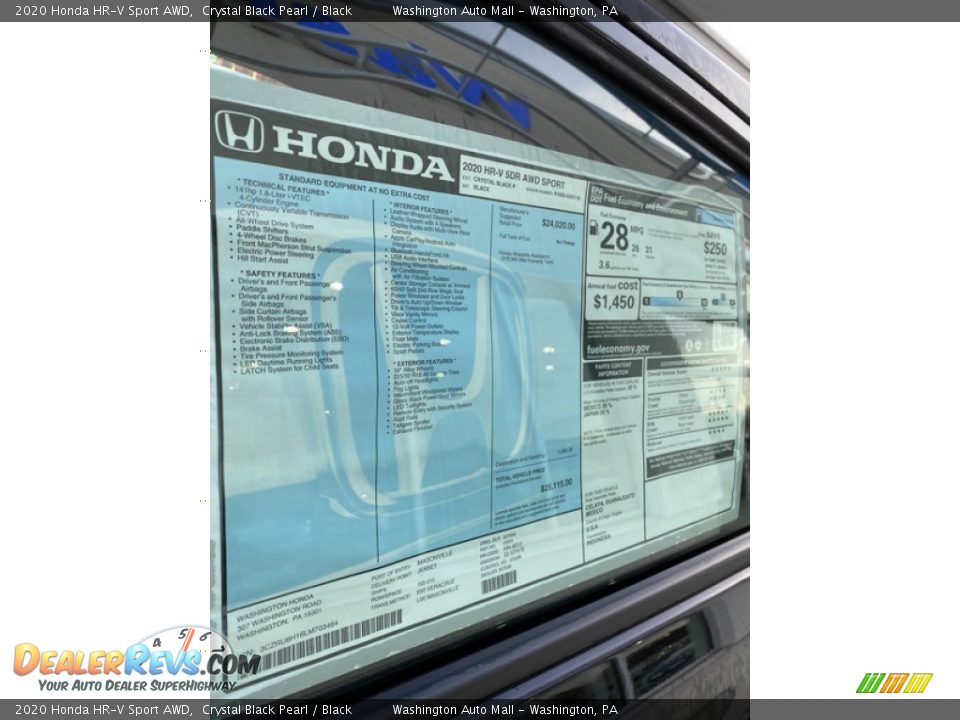Click the gas pump icon near Save $250
This screenshot has width=960, height=720.
point(593,227)
